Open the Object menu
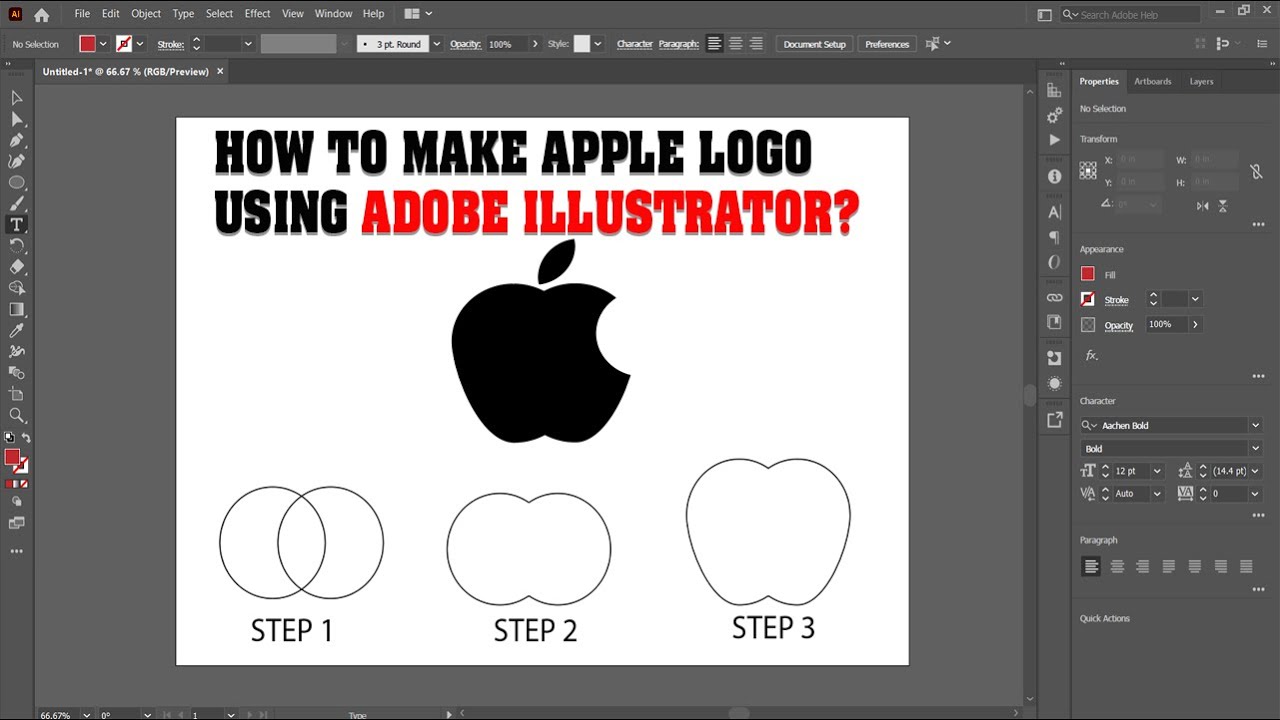 146,14
